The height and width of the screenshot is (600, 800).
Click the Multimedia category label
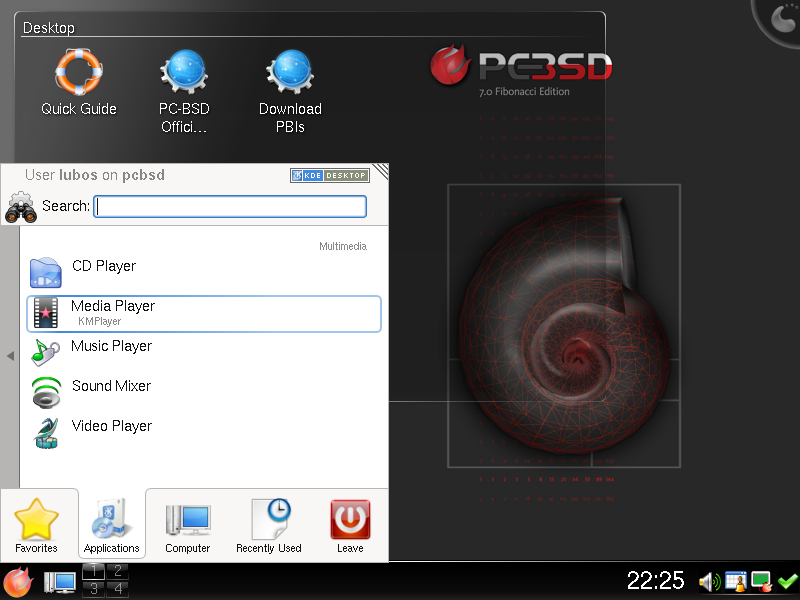(343, 246)
